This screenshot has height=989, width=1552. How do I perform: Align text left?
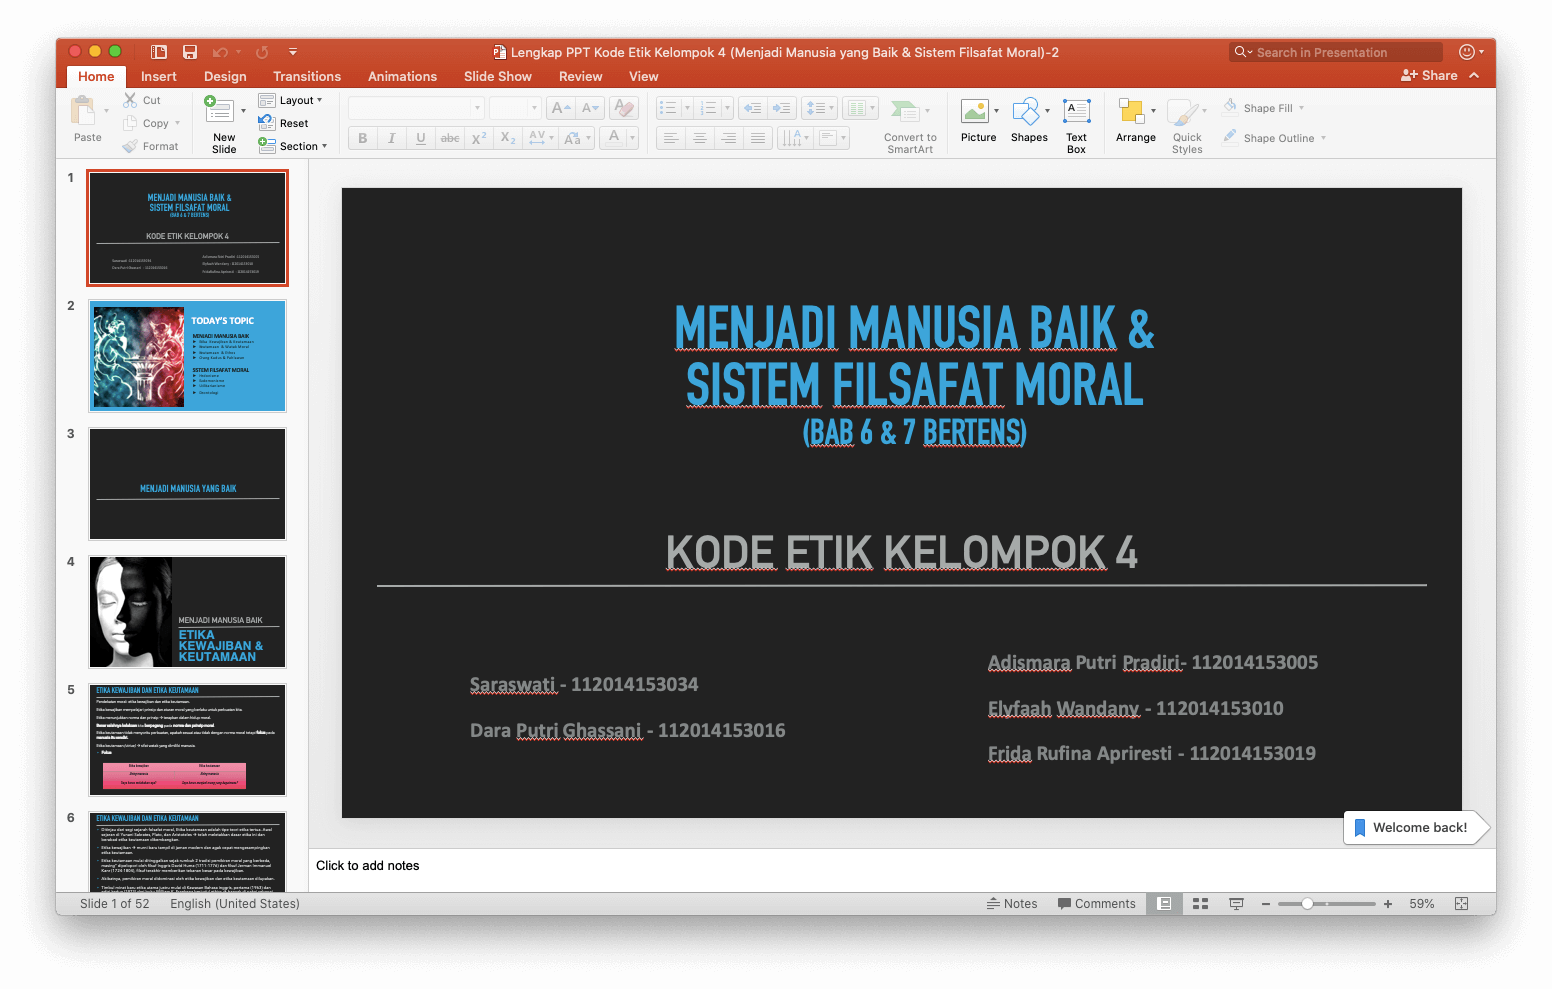pos(671,138)
